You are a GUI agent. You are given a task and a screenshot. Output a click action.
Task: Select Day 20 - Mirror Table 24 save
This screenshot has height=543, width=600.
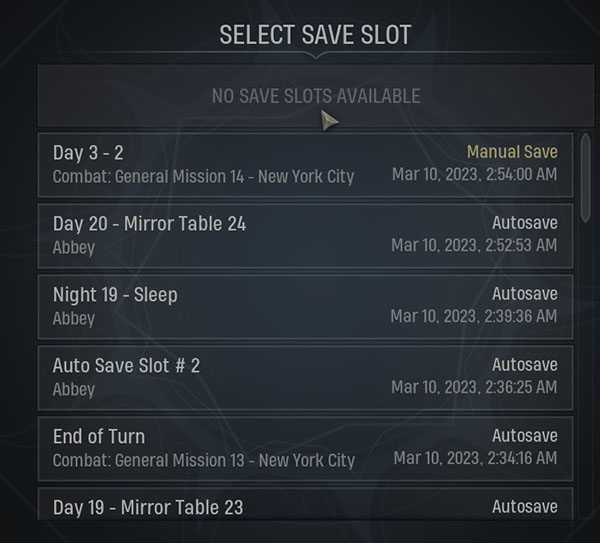[x=305, y=236]
